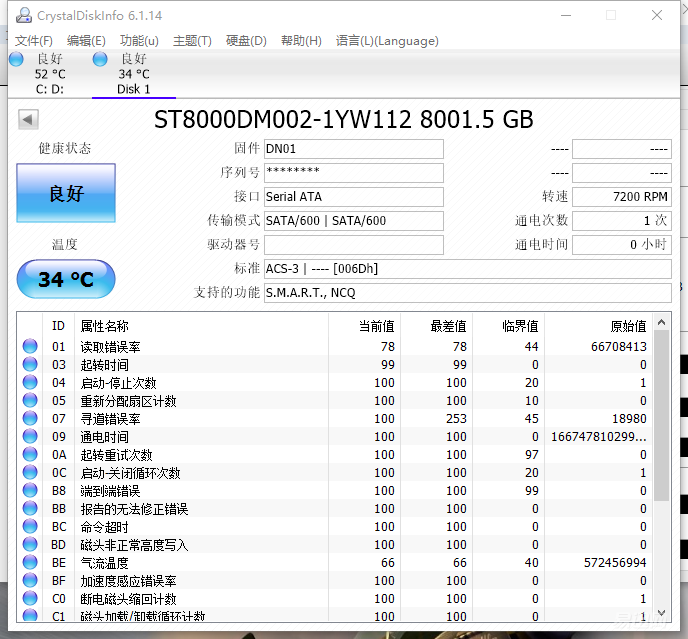
Task: Click the 序列号 masked serial field
Action: pyautogui.click(x=354, y=173)
